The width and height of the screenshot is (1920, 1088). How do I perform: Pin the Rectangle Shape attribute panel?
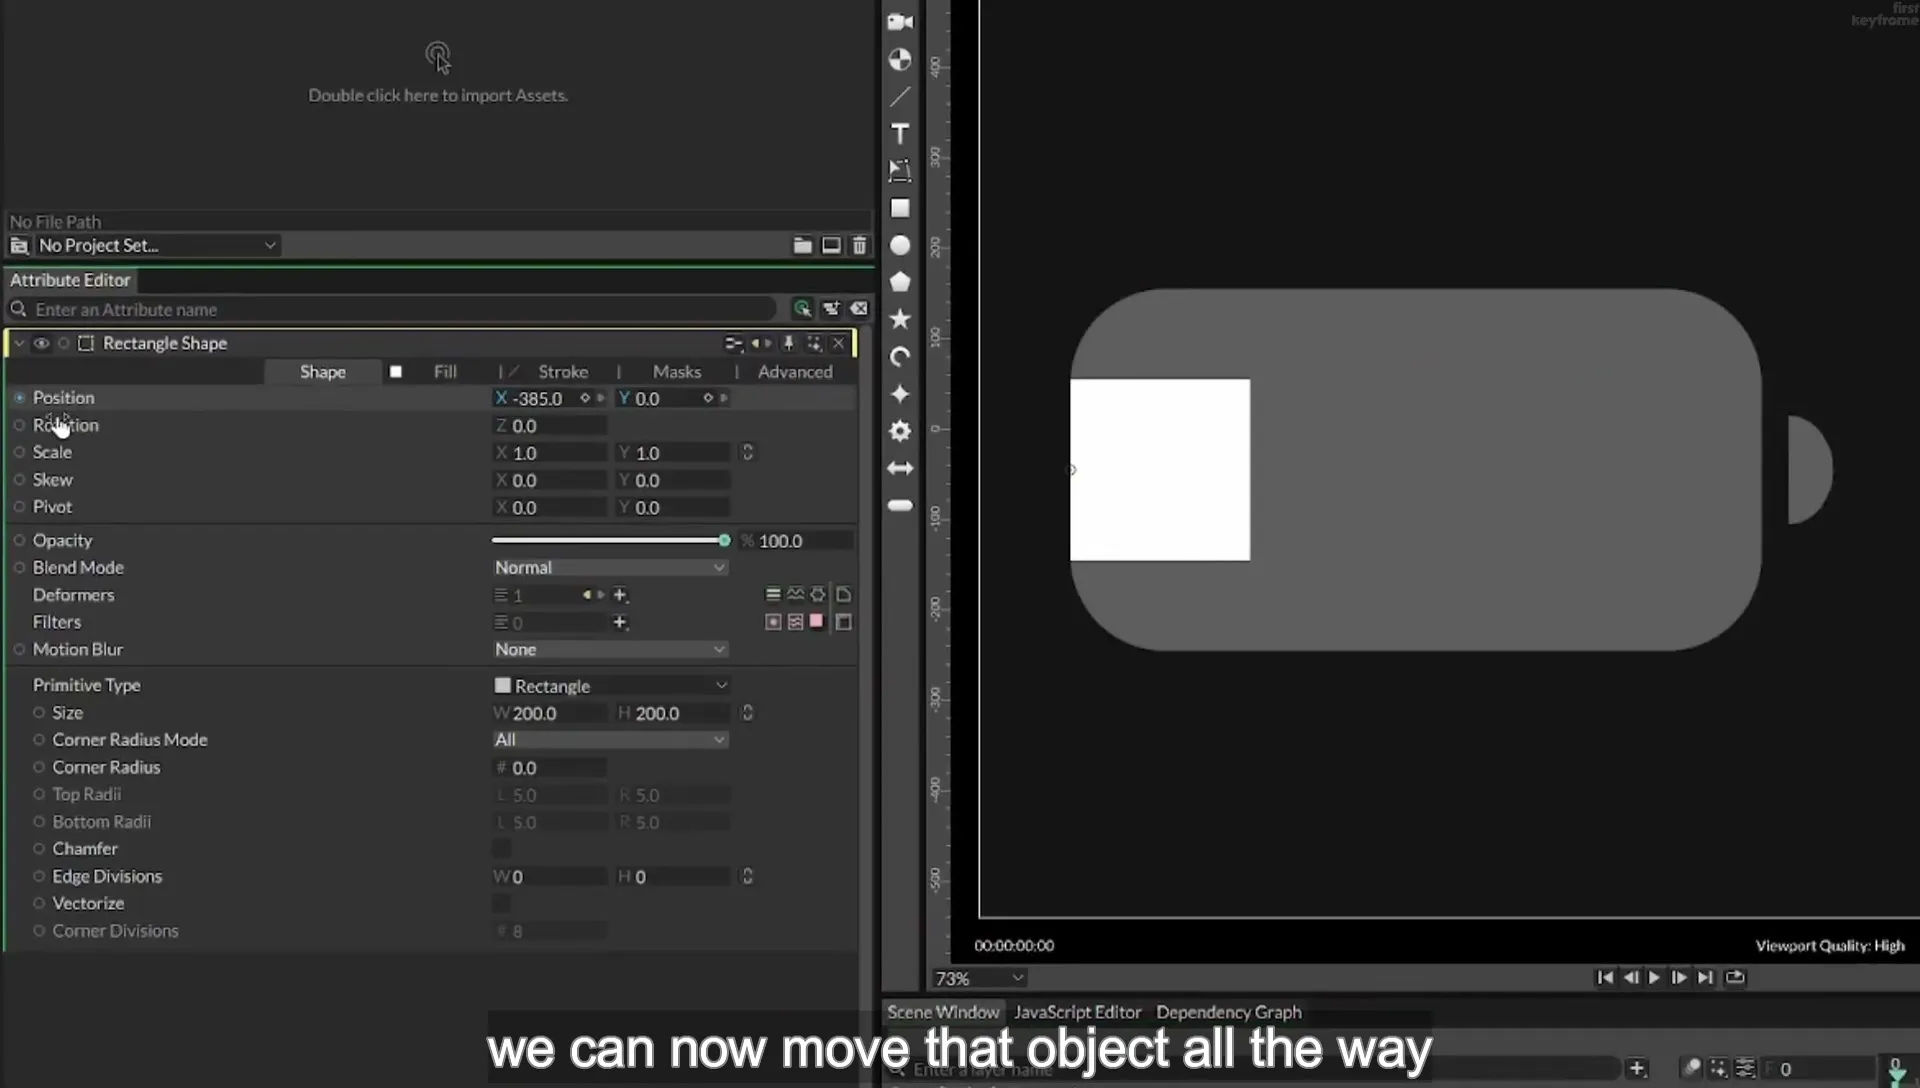coord(788,343)
